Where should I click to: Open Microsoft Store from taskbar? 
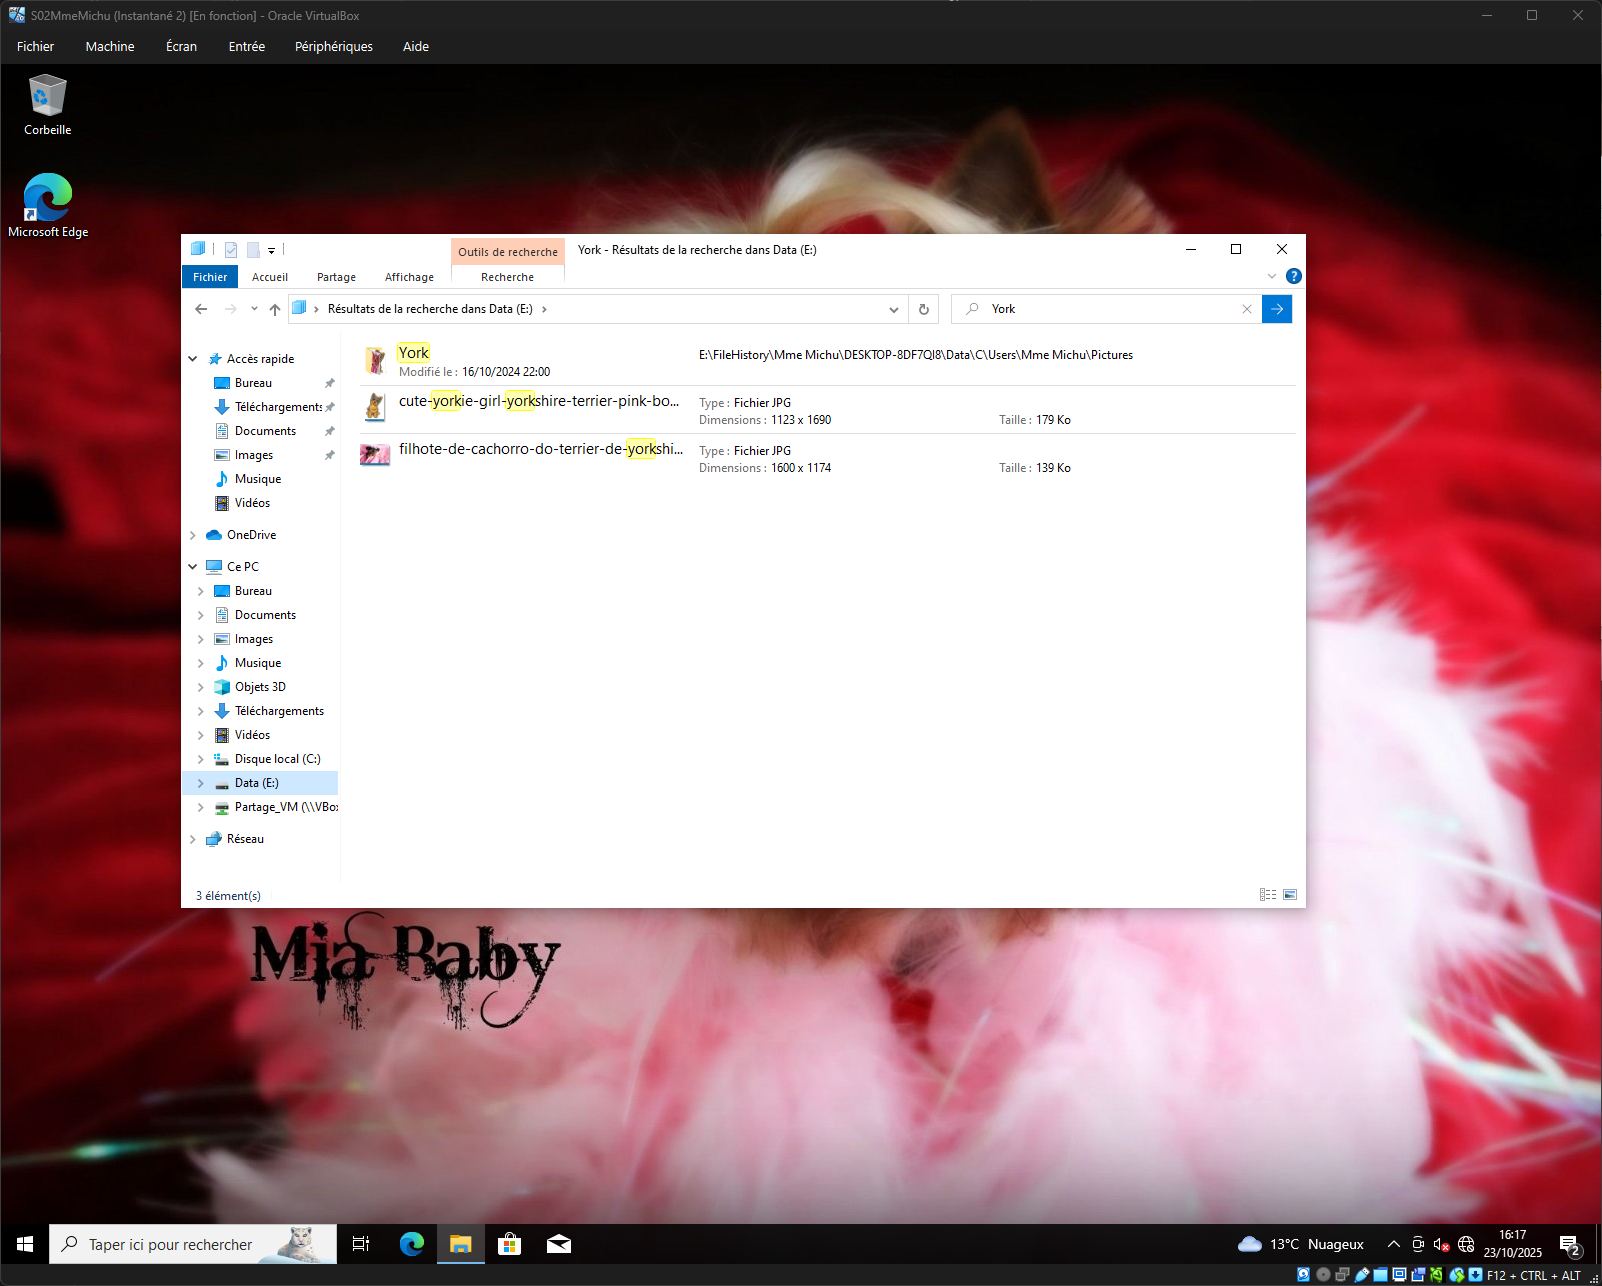(510, 1244)
